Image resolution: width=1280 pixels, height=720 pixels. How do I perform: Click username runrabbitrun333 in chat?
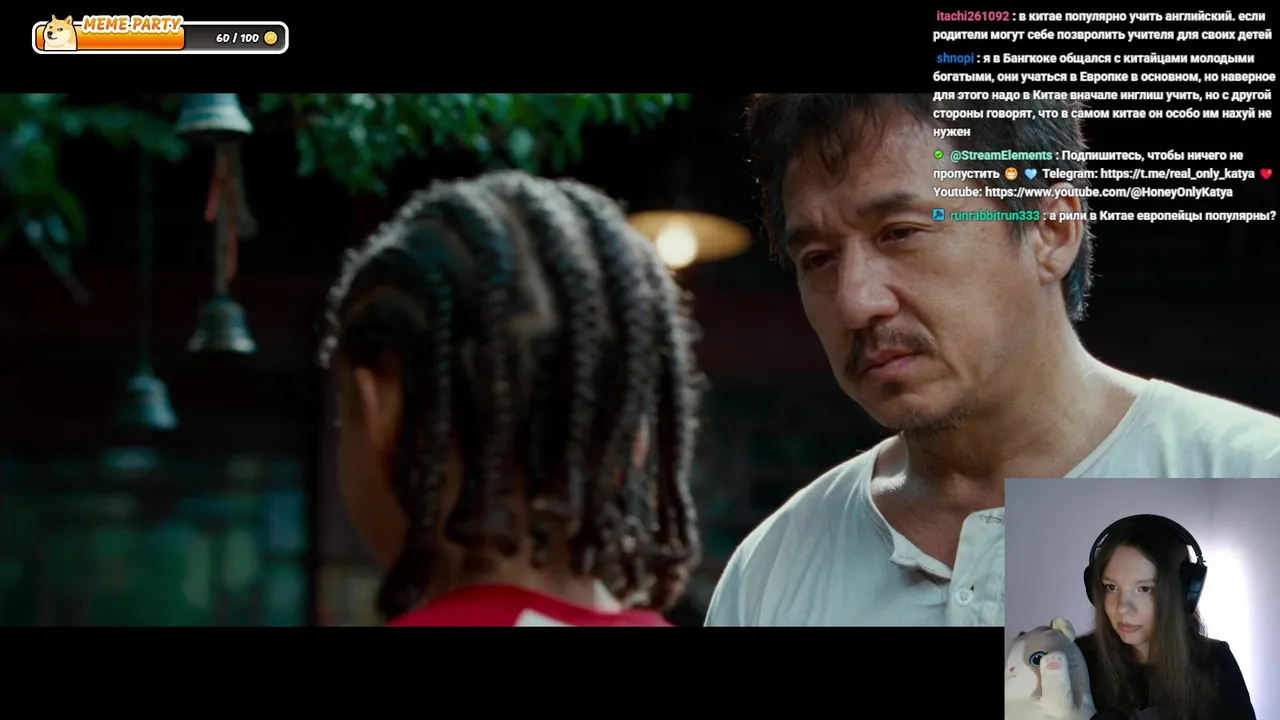(995, 215)
